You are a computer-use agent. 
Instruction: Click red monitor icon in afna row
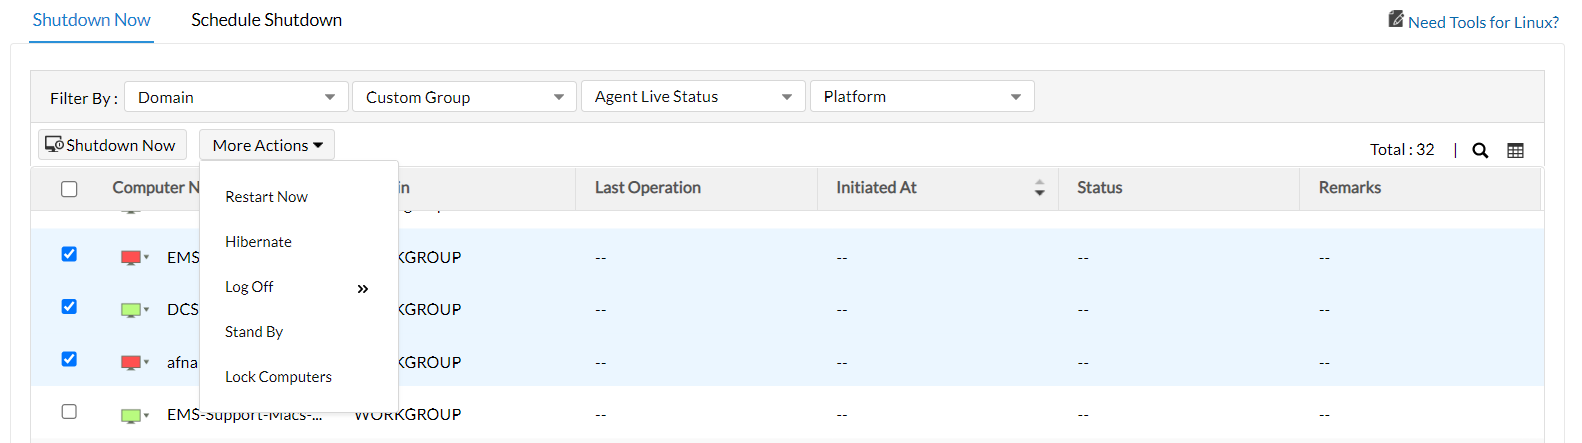point(131,362)
